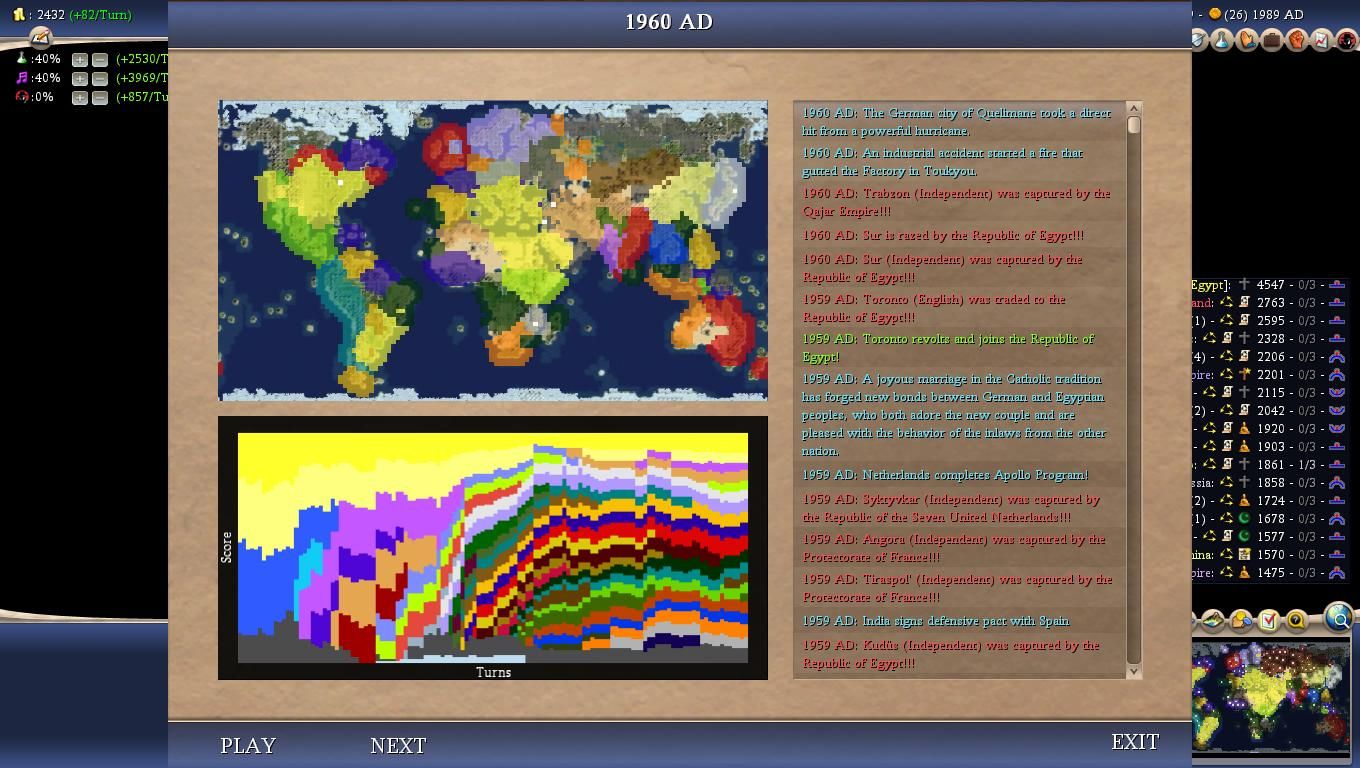Click the scoreboard row with score 1475
The image size is (1360, 768).
pos(1270,572)
